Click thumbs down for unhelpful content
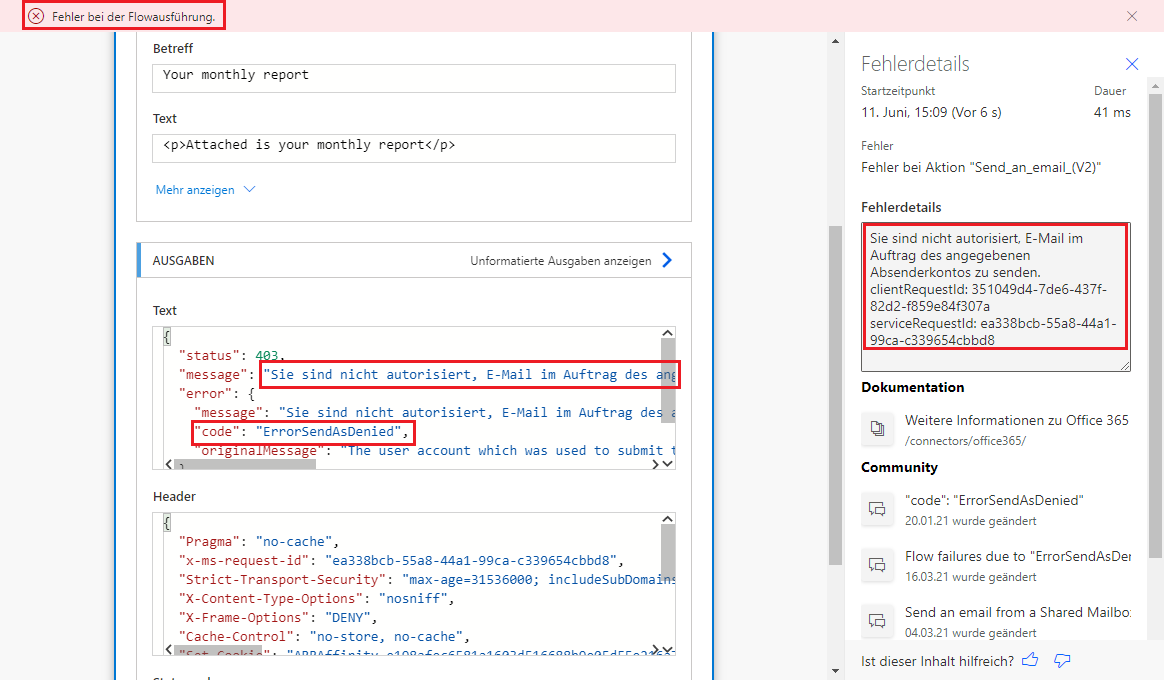Viewport: 1164px width, 680px height. (x=1062, y=660)
